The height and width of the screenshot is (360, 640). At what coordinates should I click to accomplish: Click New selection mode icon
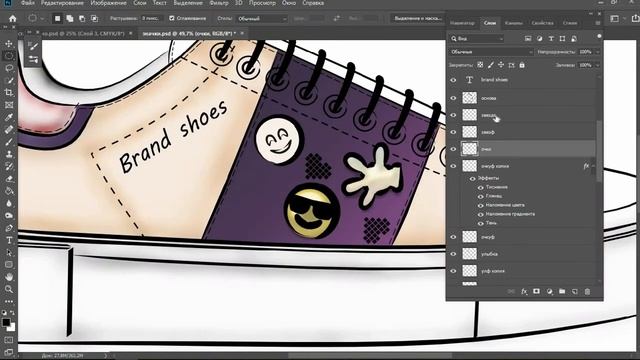tap(58, 18)
